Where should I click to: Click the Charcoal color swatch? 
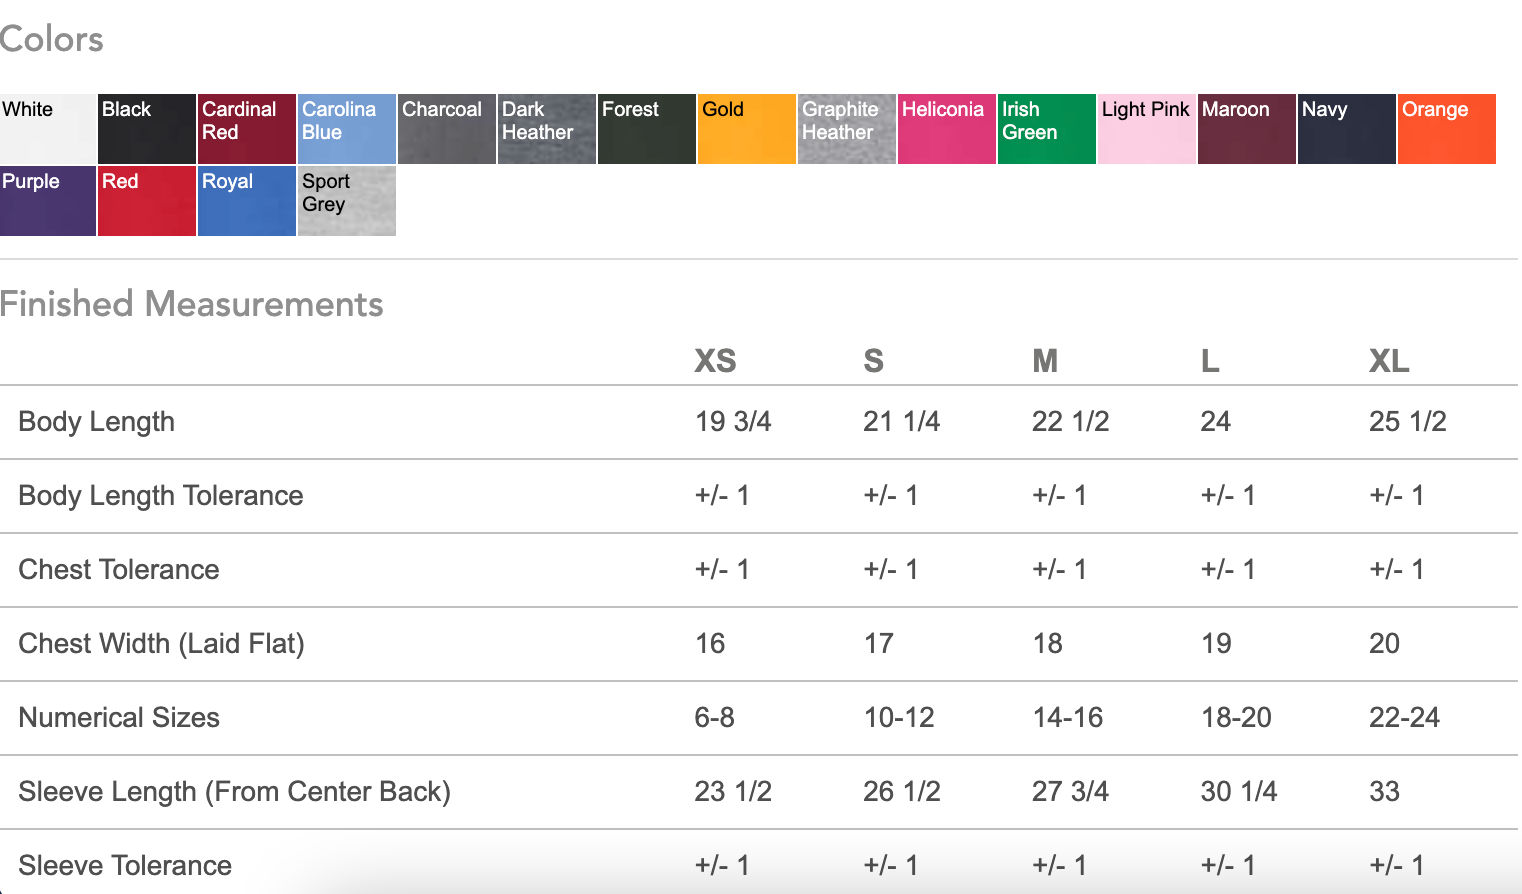(447, 129)
